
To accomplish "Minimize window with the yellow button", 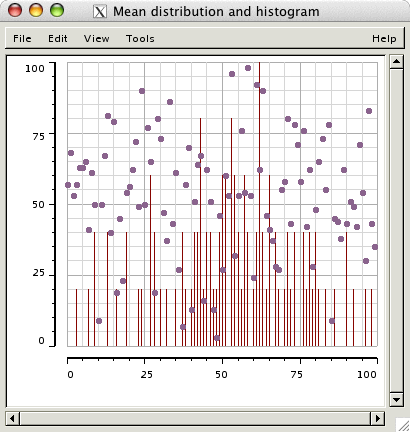I will tap(36, 10).
